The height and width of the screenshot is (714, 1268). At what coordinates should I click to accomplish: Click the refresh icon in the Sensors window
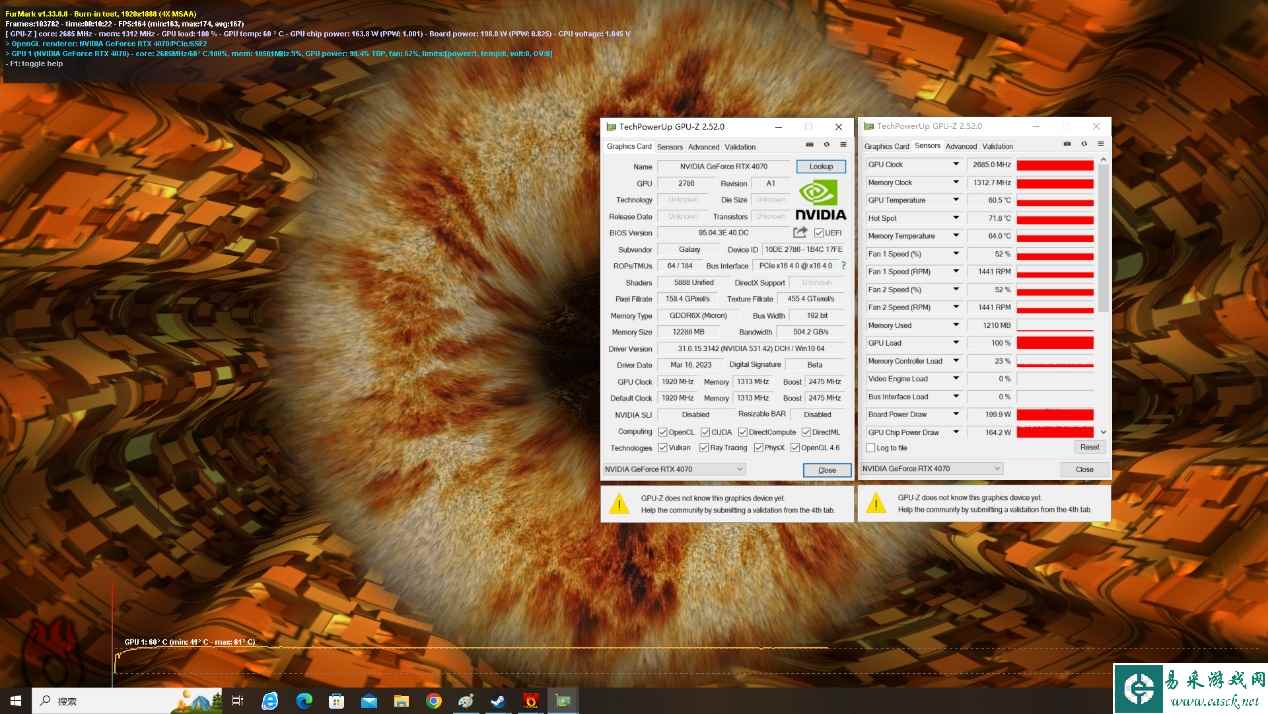coord(1084,145)
